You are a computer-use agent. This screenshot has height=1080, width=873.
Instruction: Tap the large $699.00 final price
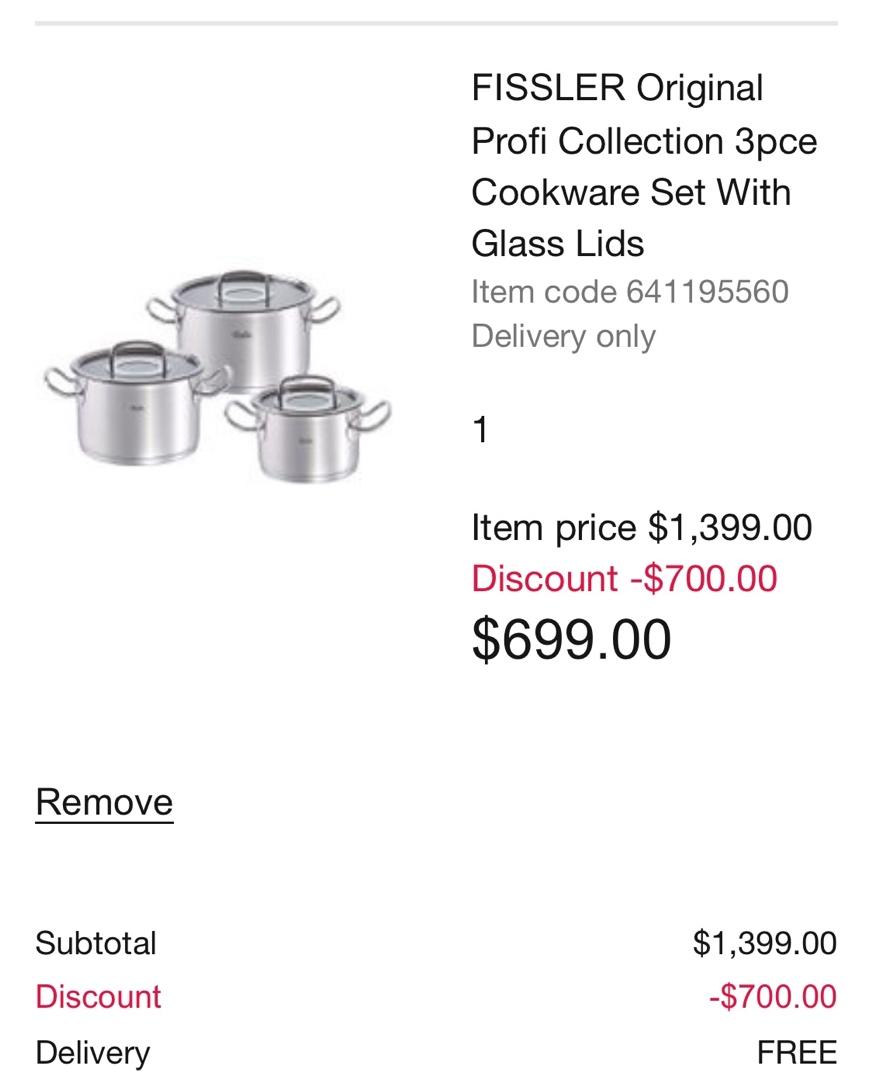(571, 640)
